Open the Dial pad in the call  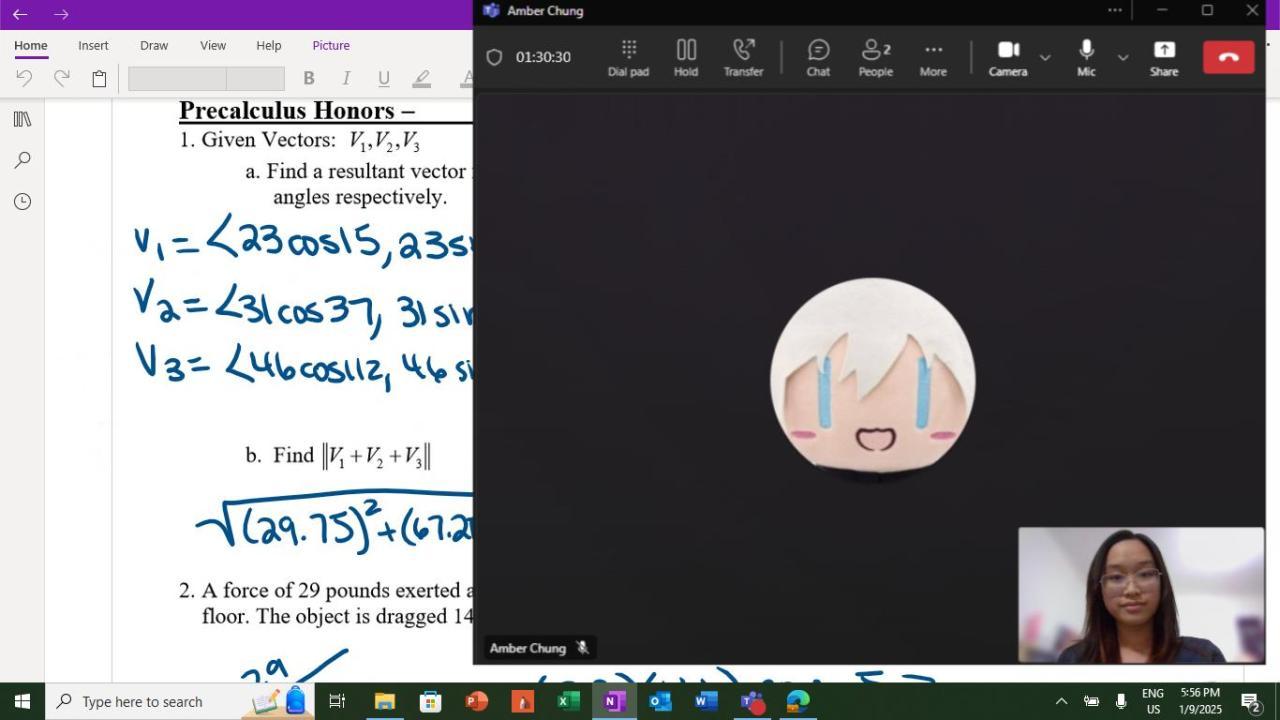click(628, 58)
